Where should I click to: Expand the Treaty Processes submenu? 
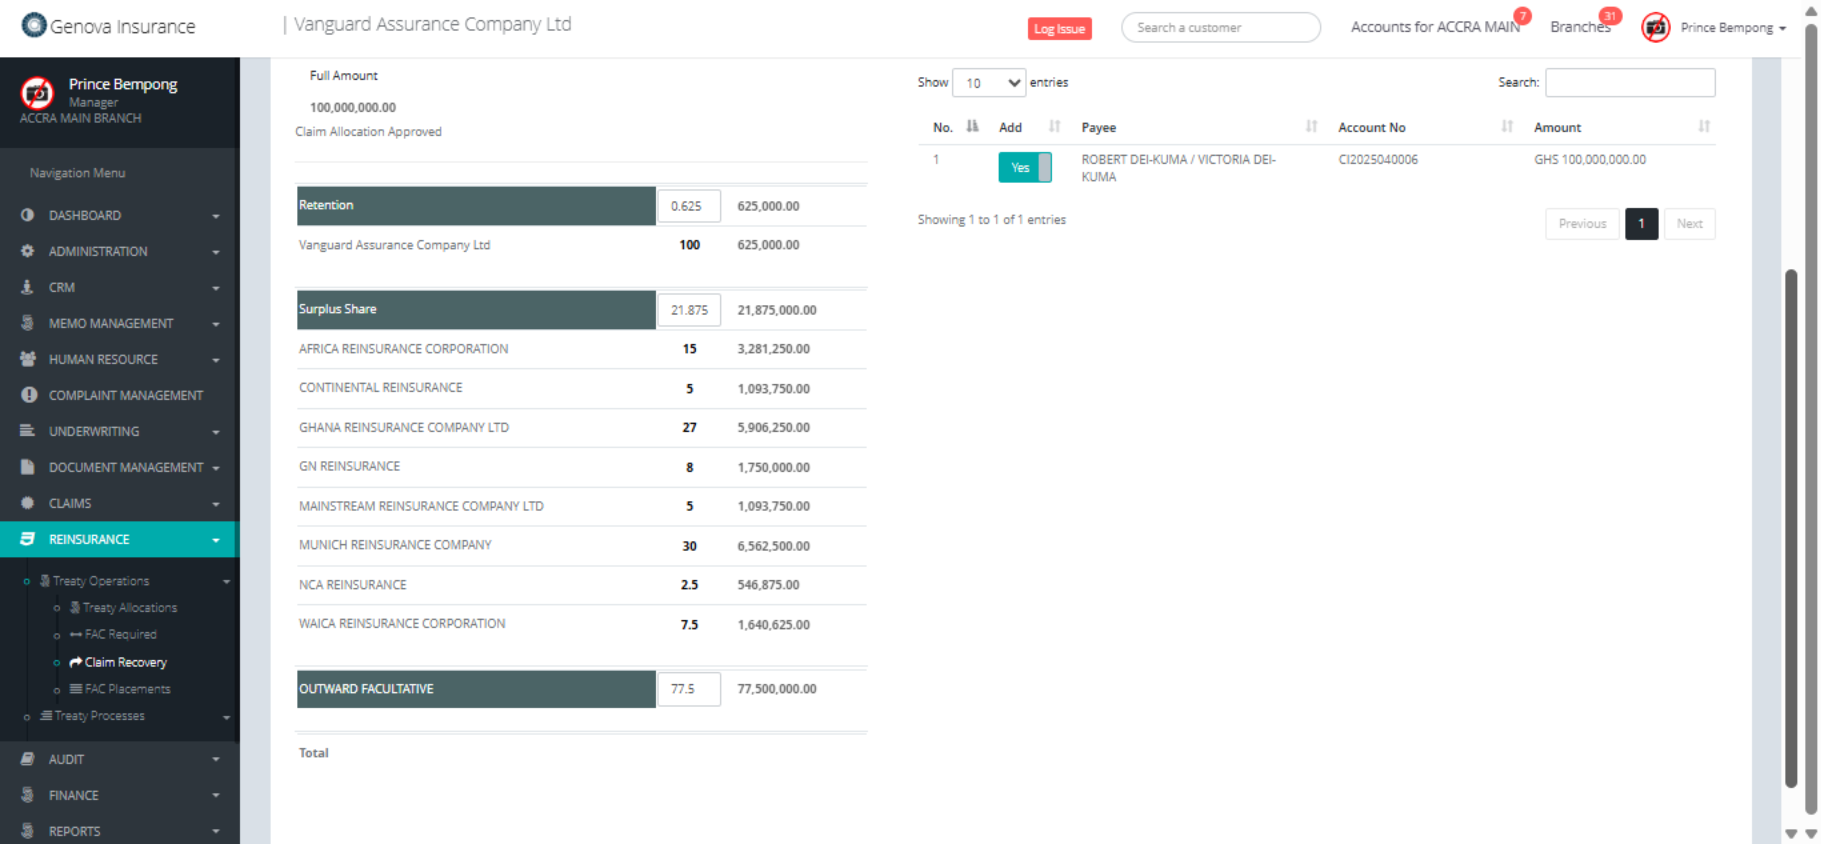[100, 716]
